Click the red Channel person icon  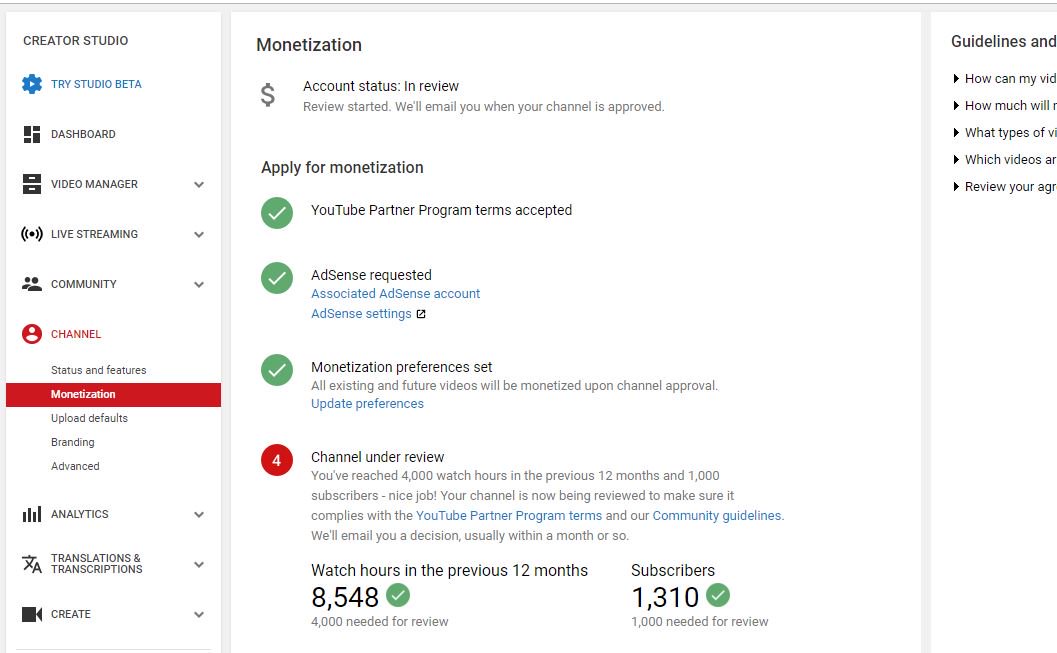click(32, 334)
